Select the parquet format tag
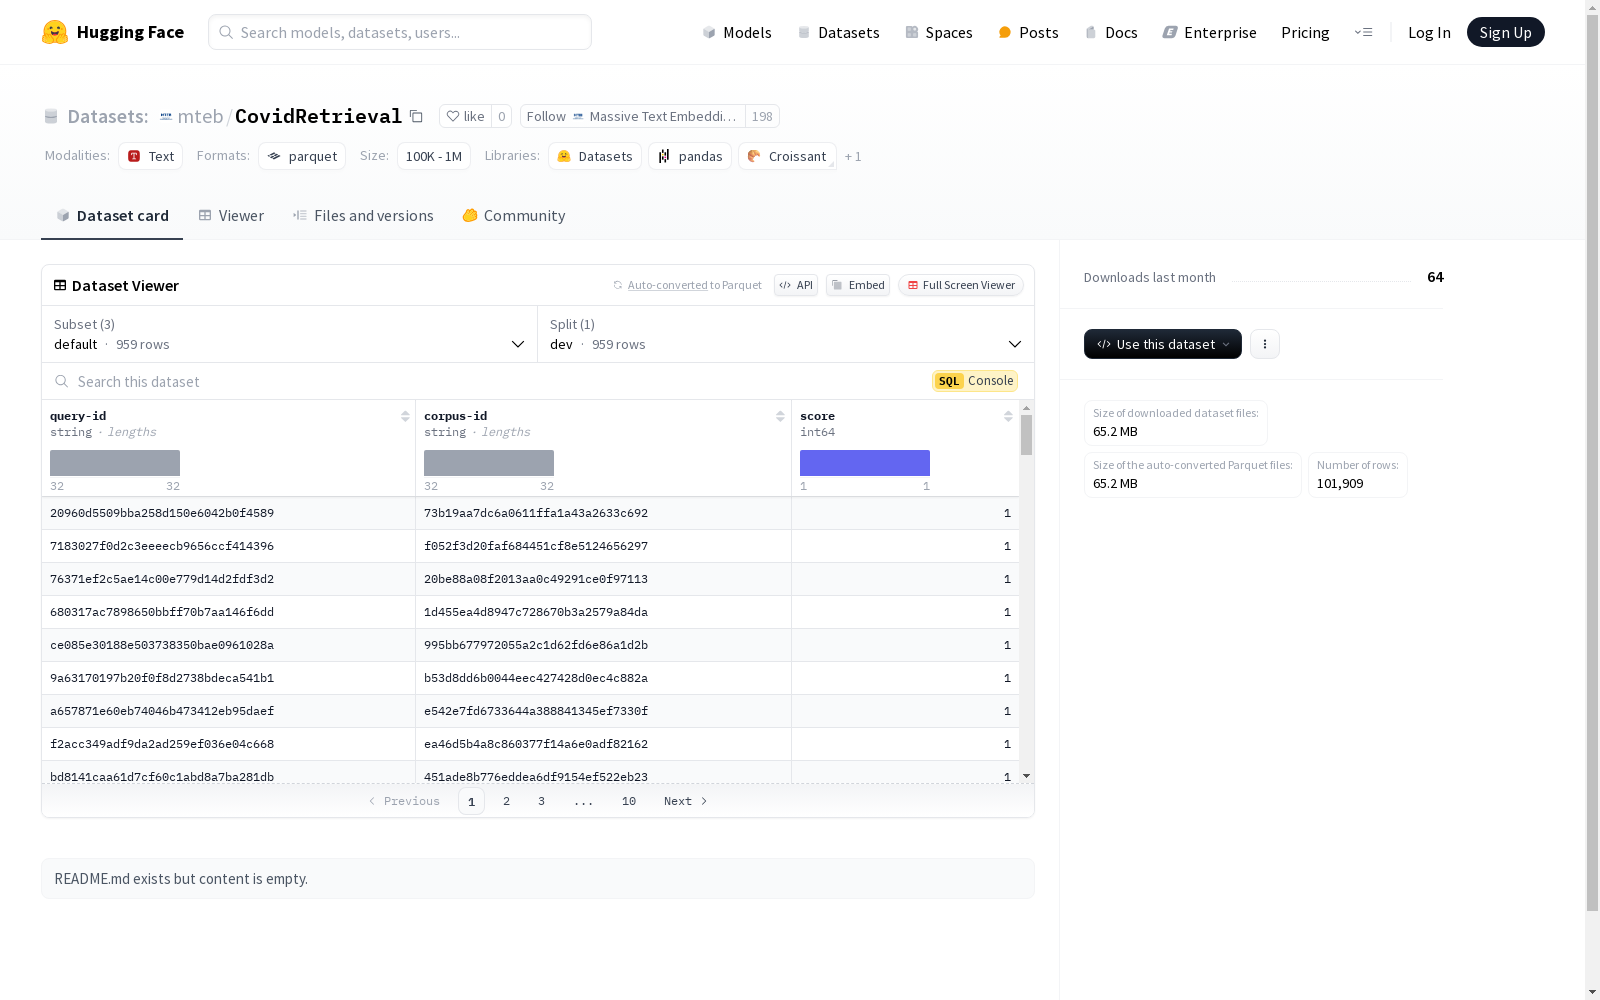The width and height of the screenshot is (1600, 1000). [302, 156]
